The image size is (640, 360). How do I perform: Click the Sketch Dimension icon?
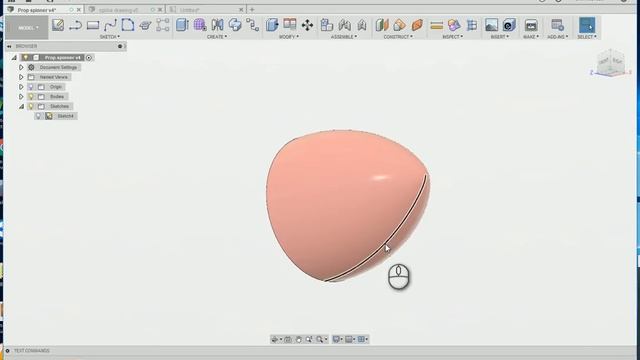point(163,25)
